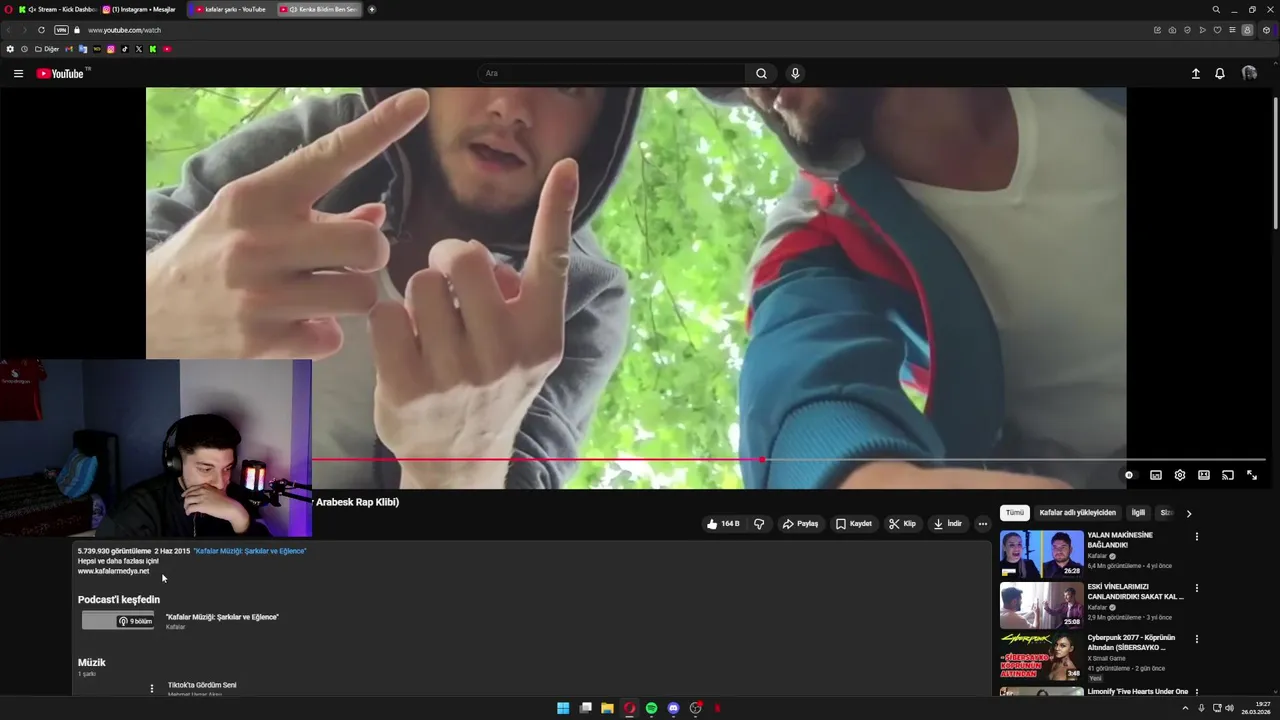The image size is (1280, 720).
Task: Select 'Kafalar adlı yükleyiciden' chip
Action: tap(1077, 513)
